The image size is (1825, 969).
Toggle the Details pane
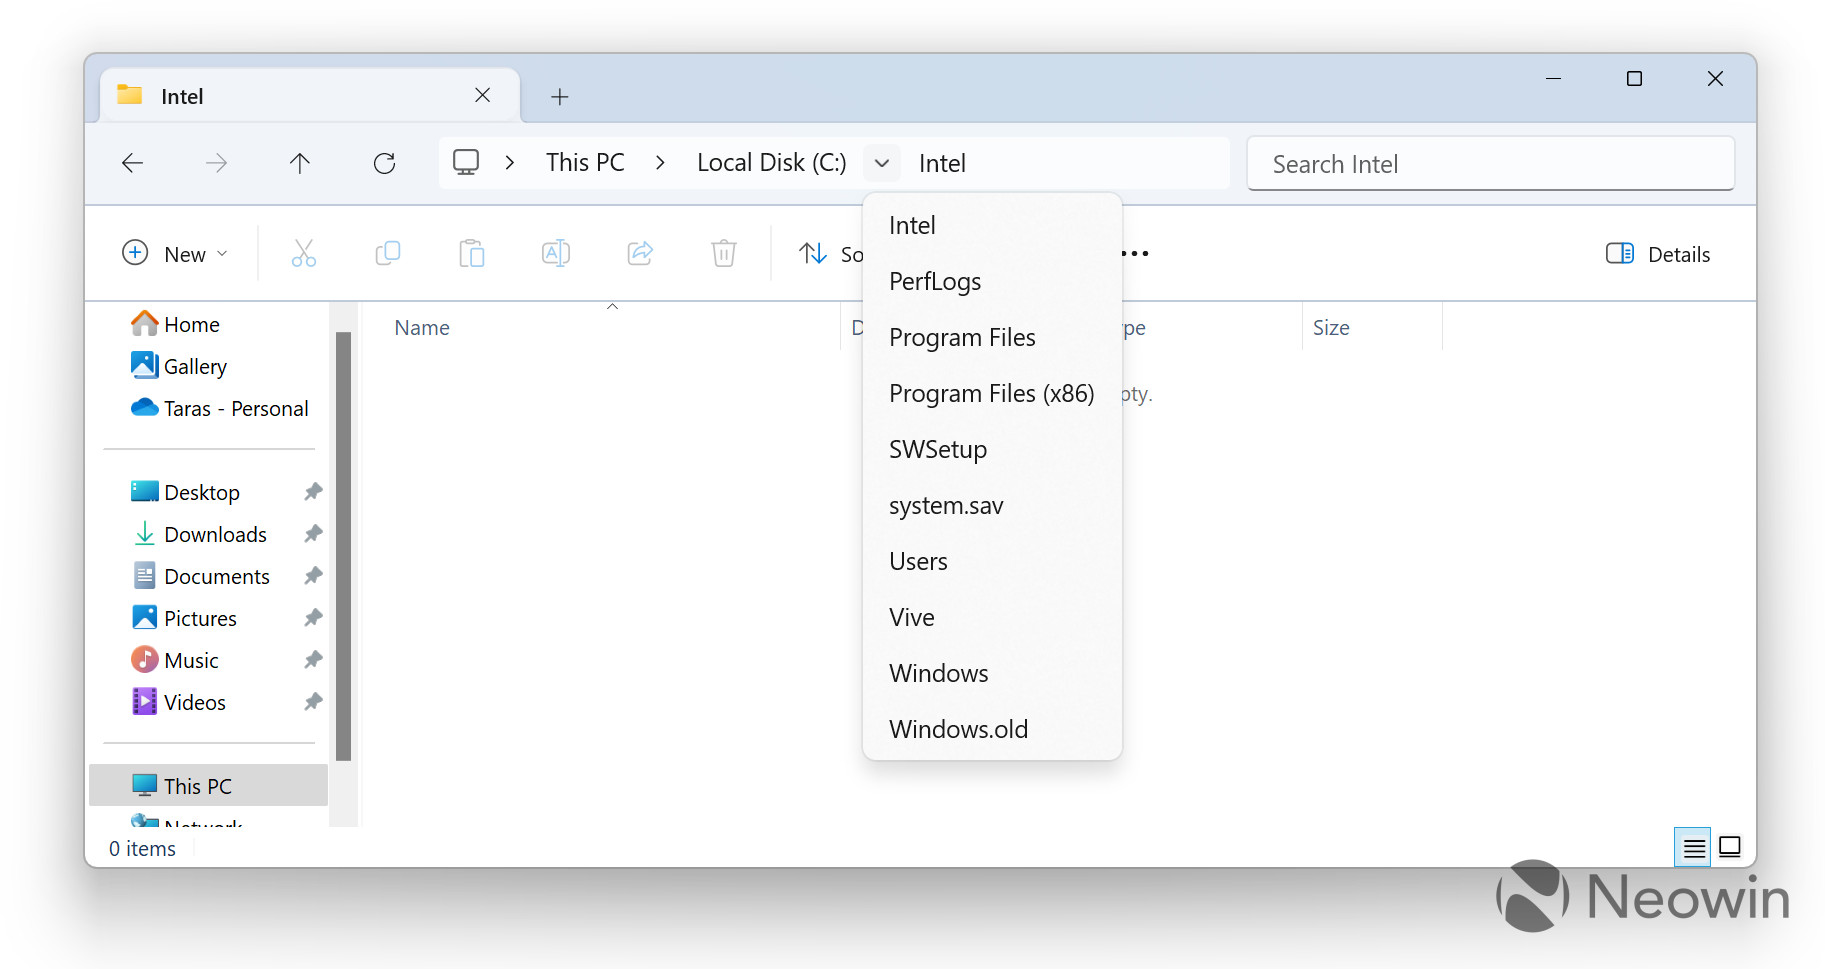1657,253
